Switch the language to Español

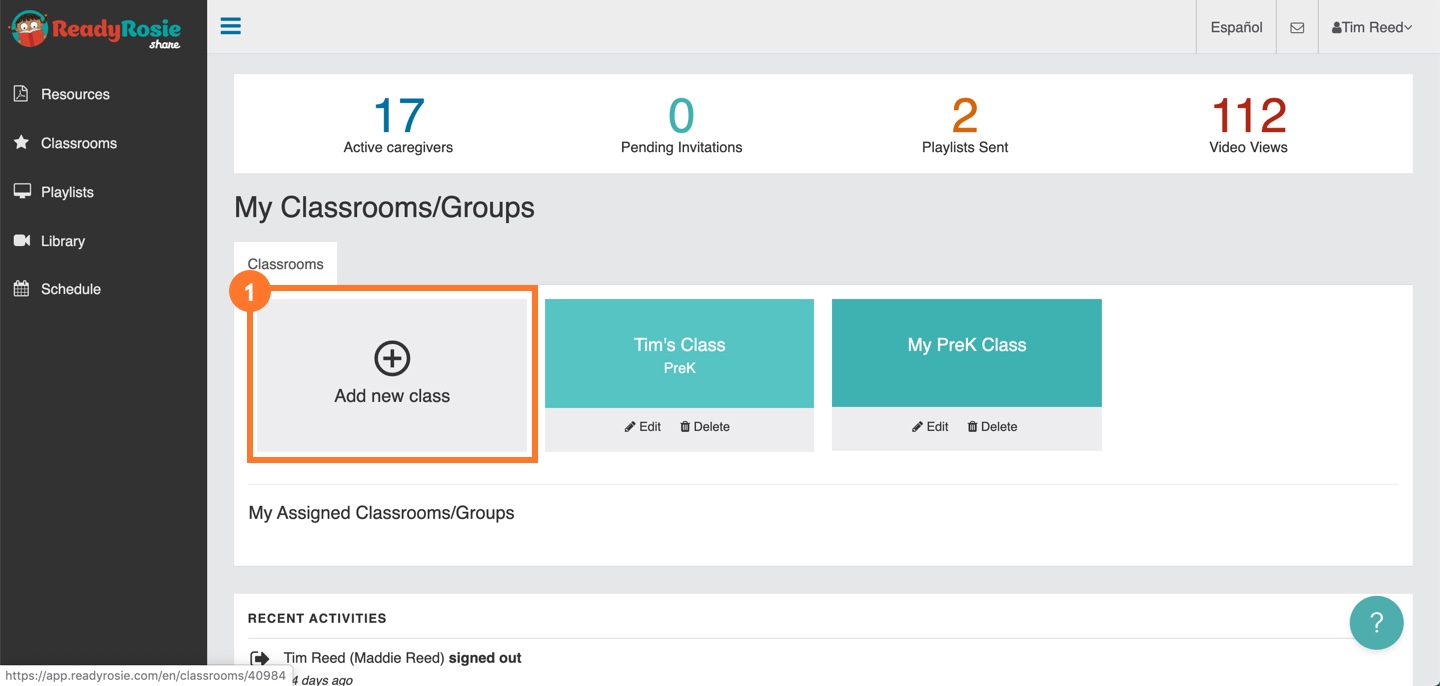point(1235,27)
